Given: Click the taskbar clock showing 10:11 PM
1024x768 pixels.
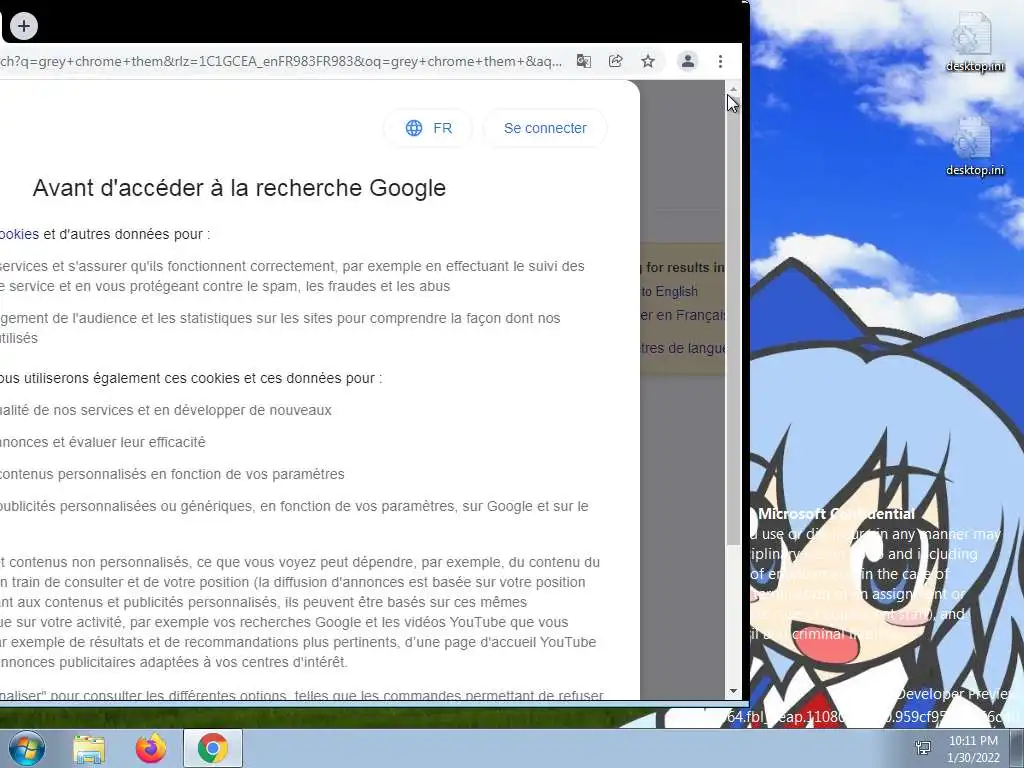Looking at the screenshot, I should pyautogui.click(x=973, y=749).
